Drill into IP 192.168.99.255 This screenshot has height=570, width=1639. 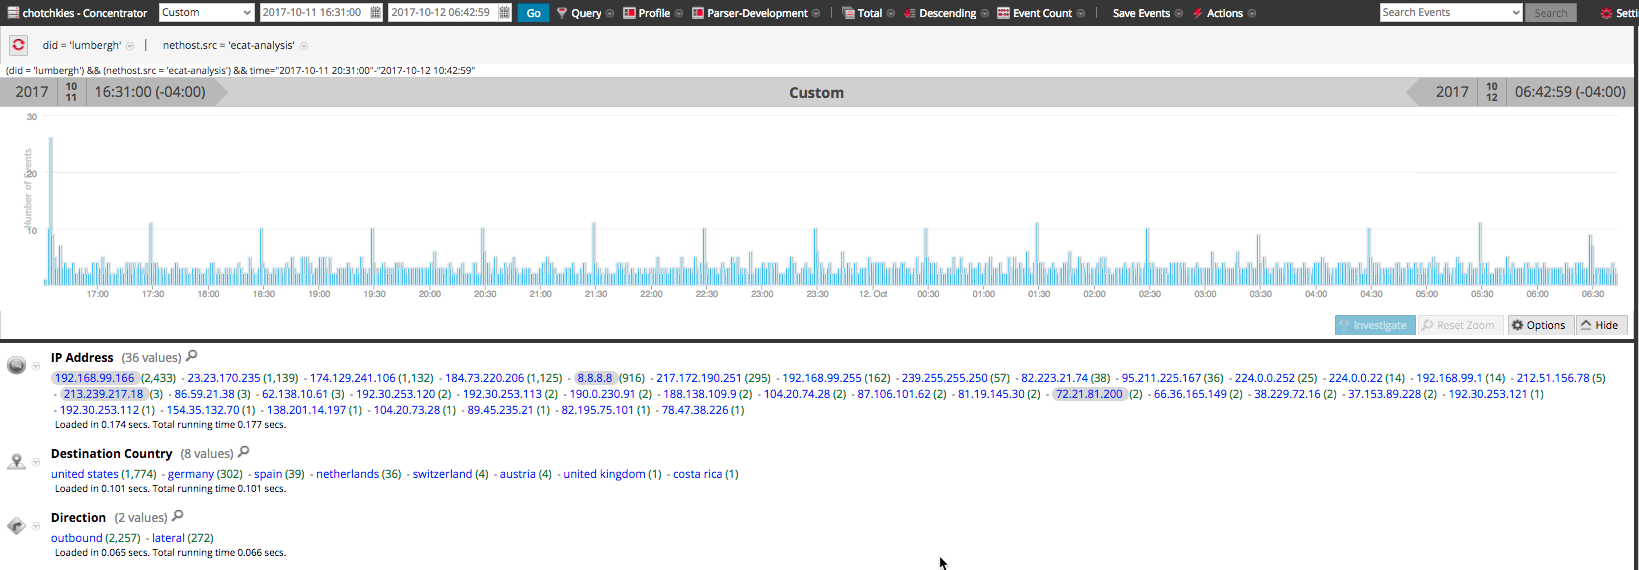click(x=822, y=378)
